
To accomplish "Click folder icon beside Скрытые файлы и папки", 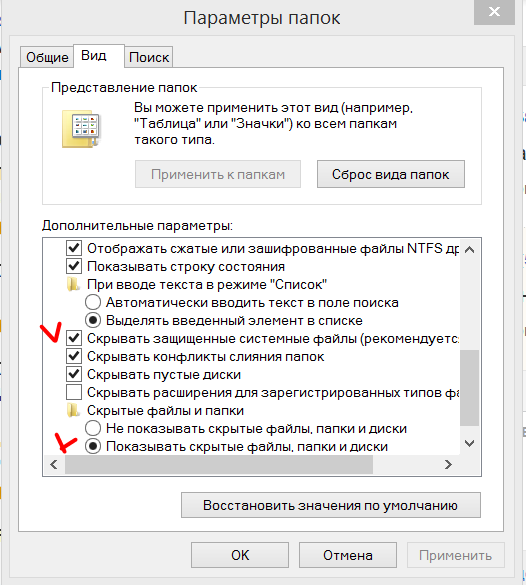I will click(73, 410).
